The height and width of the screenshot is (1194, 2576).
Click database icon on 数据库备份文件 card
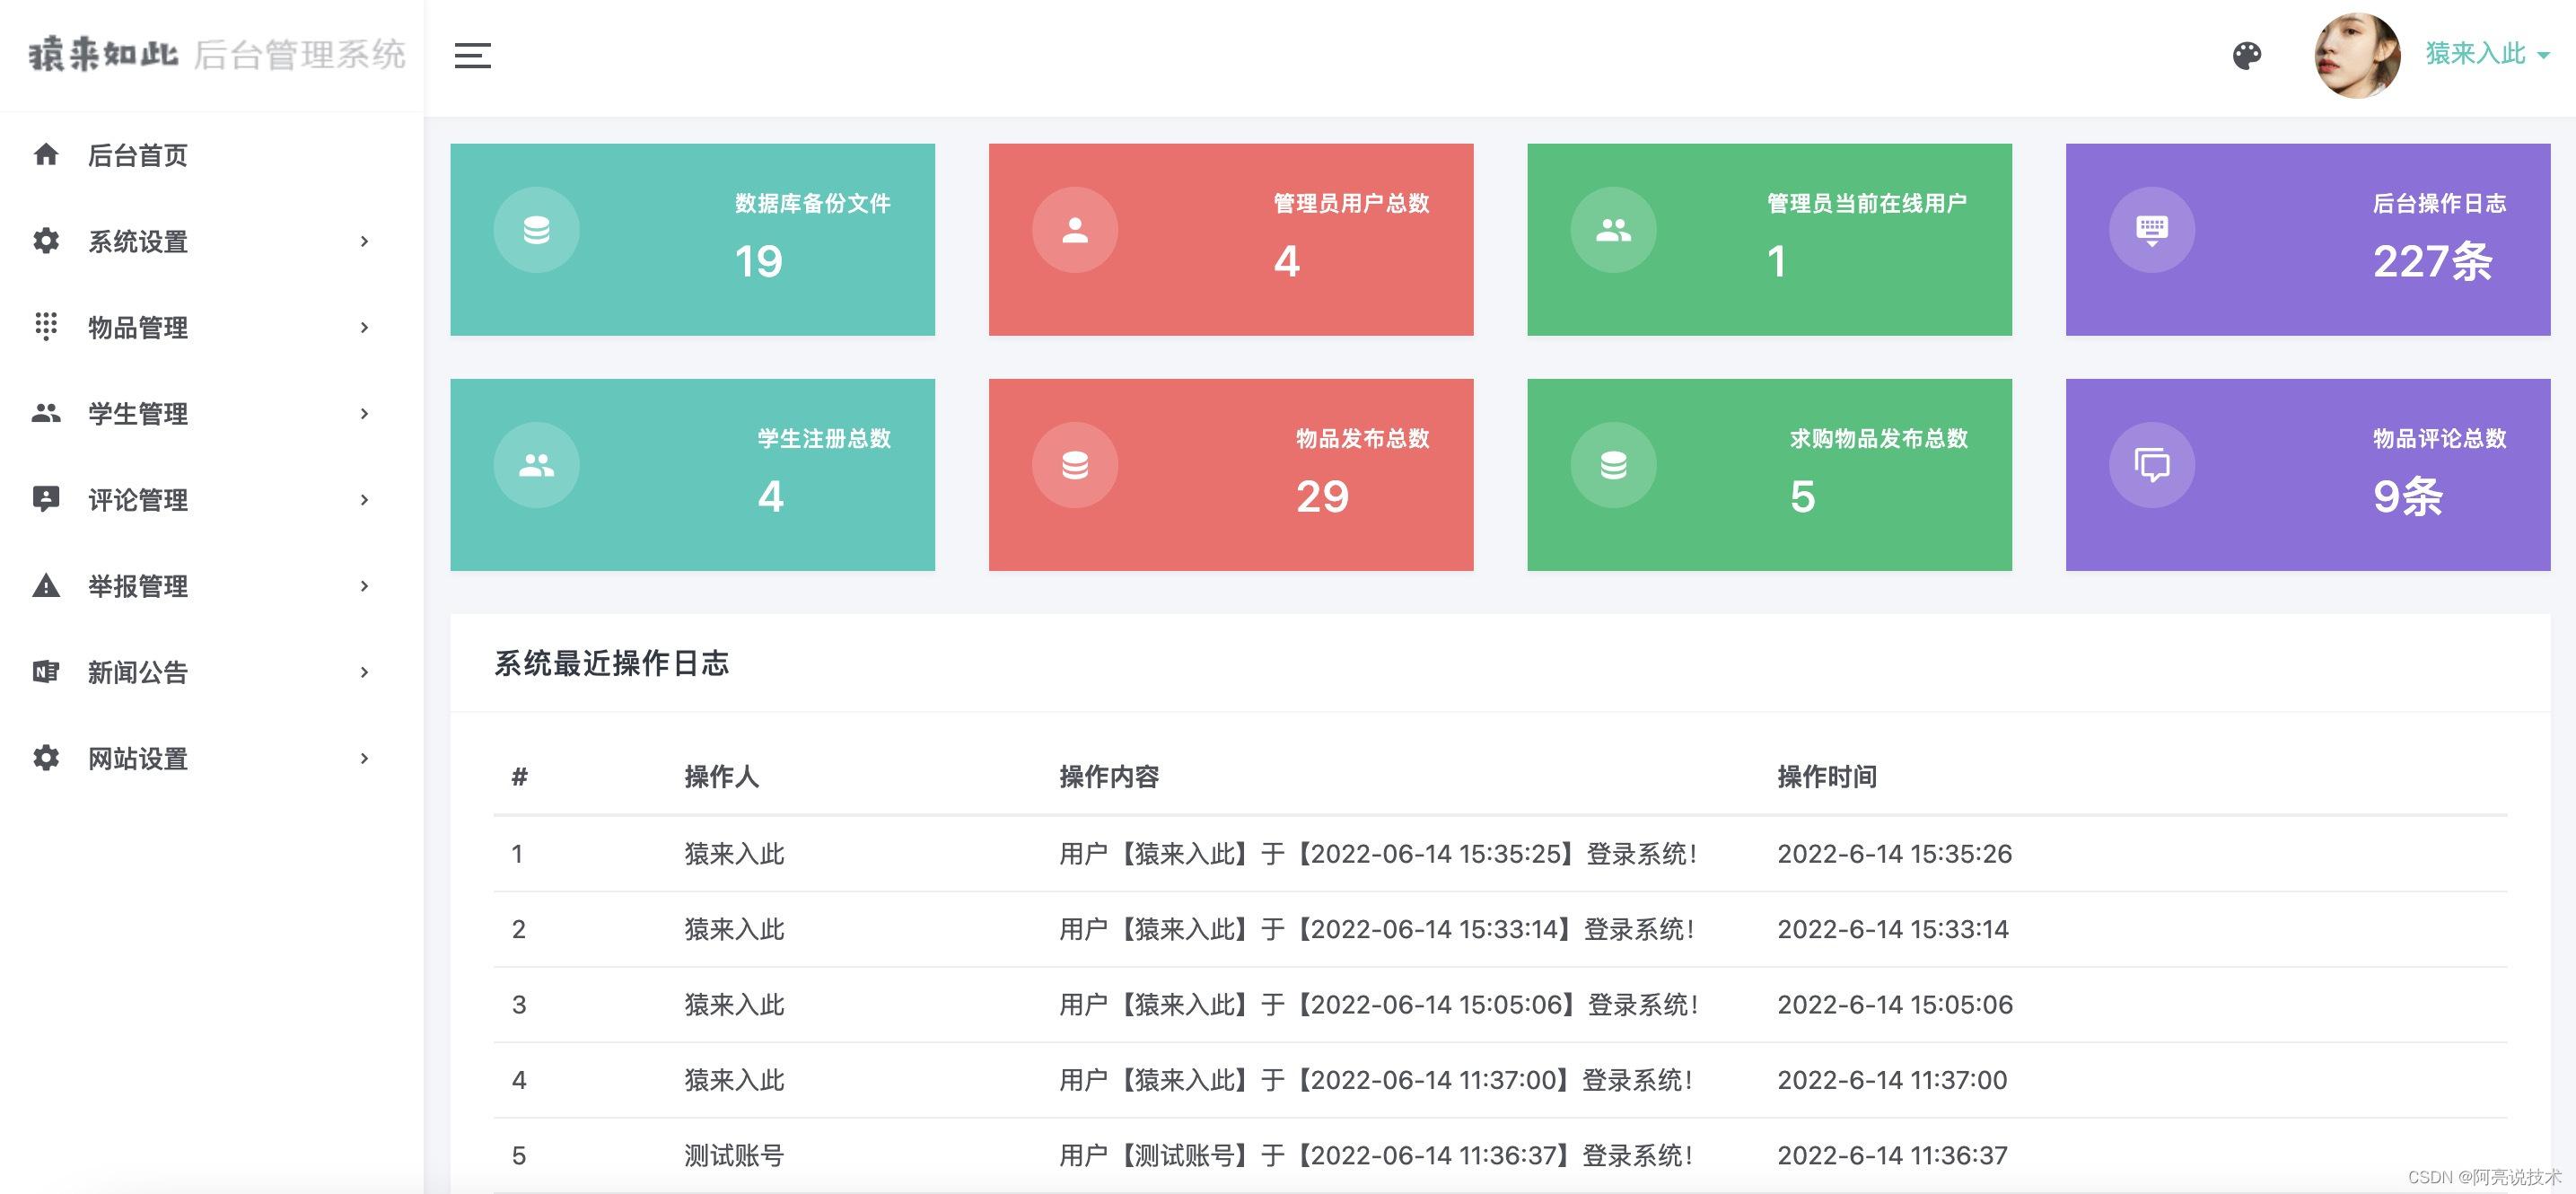[536, 230]
